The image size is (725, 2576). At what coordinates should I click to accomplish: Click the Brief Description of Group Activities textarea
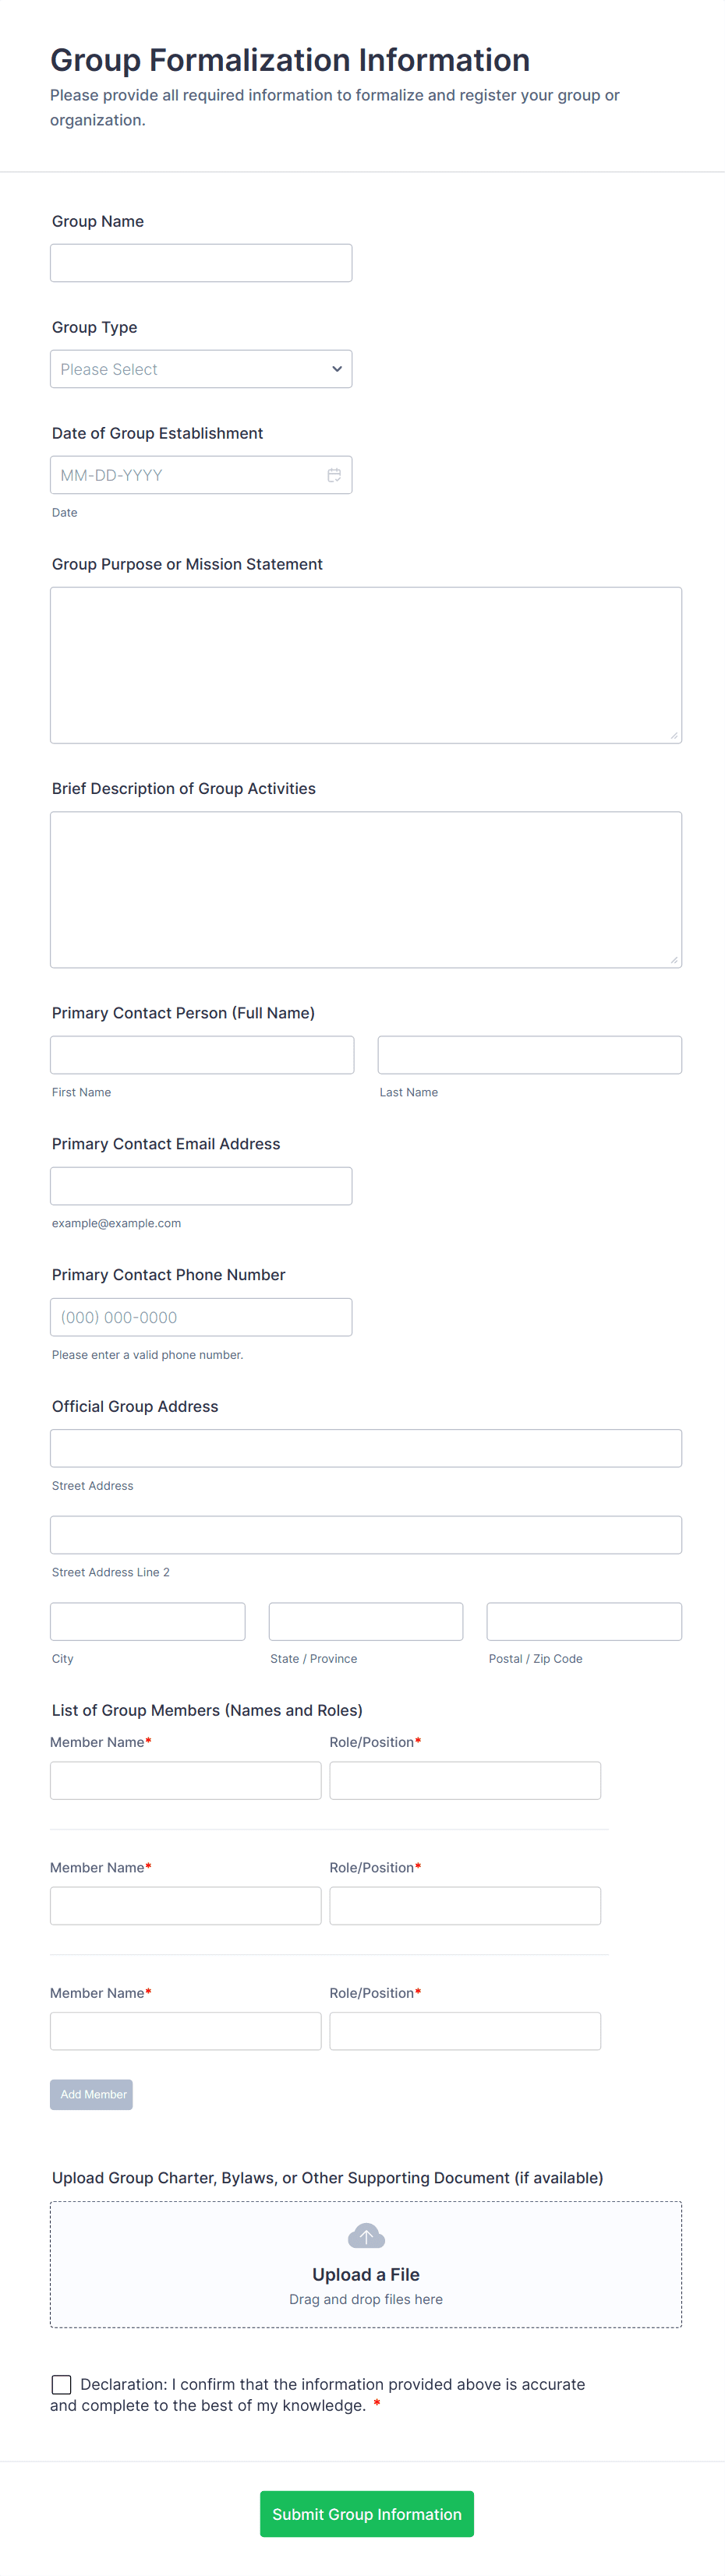(366, 889)
